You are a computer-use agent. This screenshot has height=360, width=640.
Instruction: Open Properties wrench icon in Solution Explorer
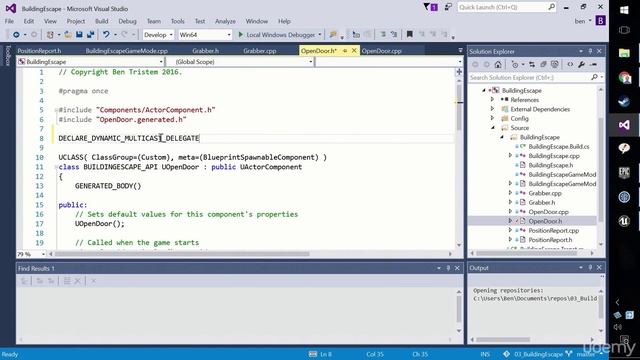click(582, 64)
